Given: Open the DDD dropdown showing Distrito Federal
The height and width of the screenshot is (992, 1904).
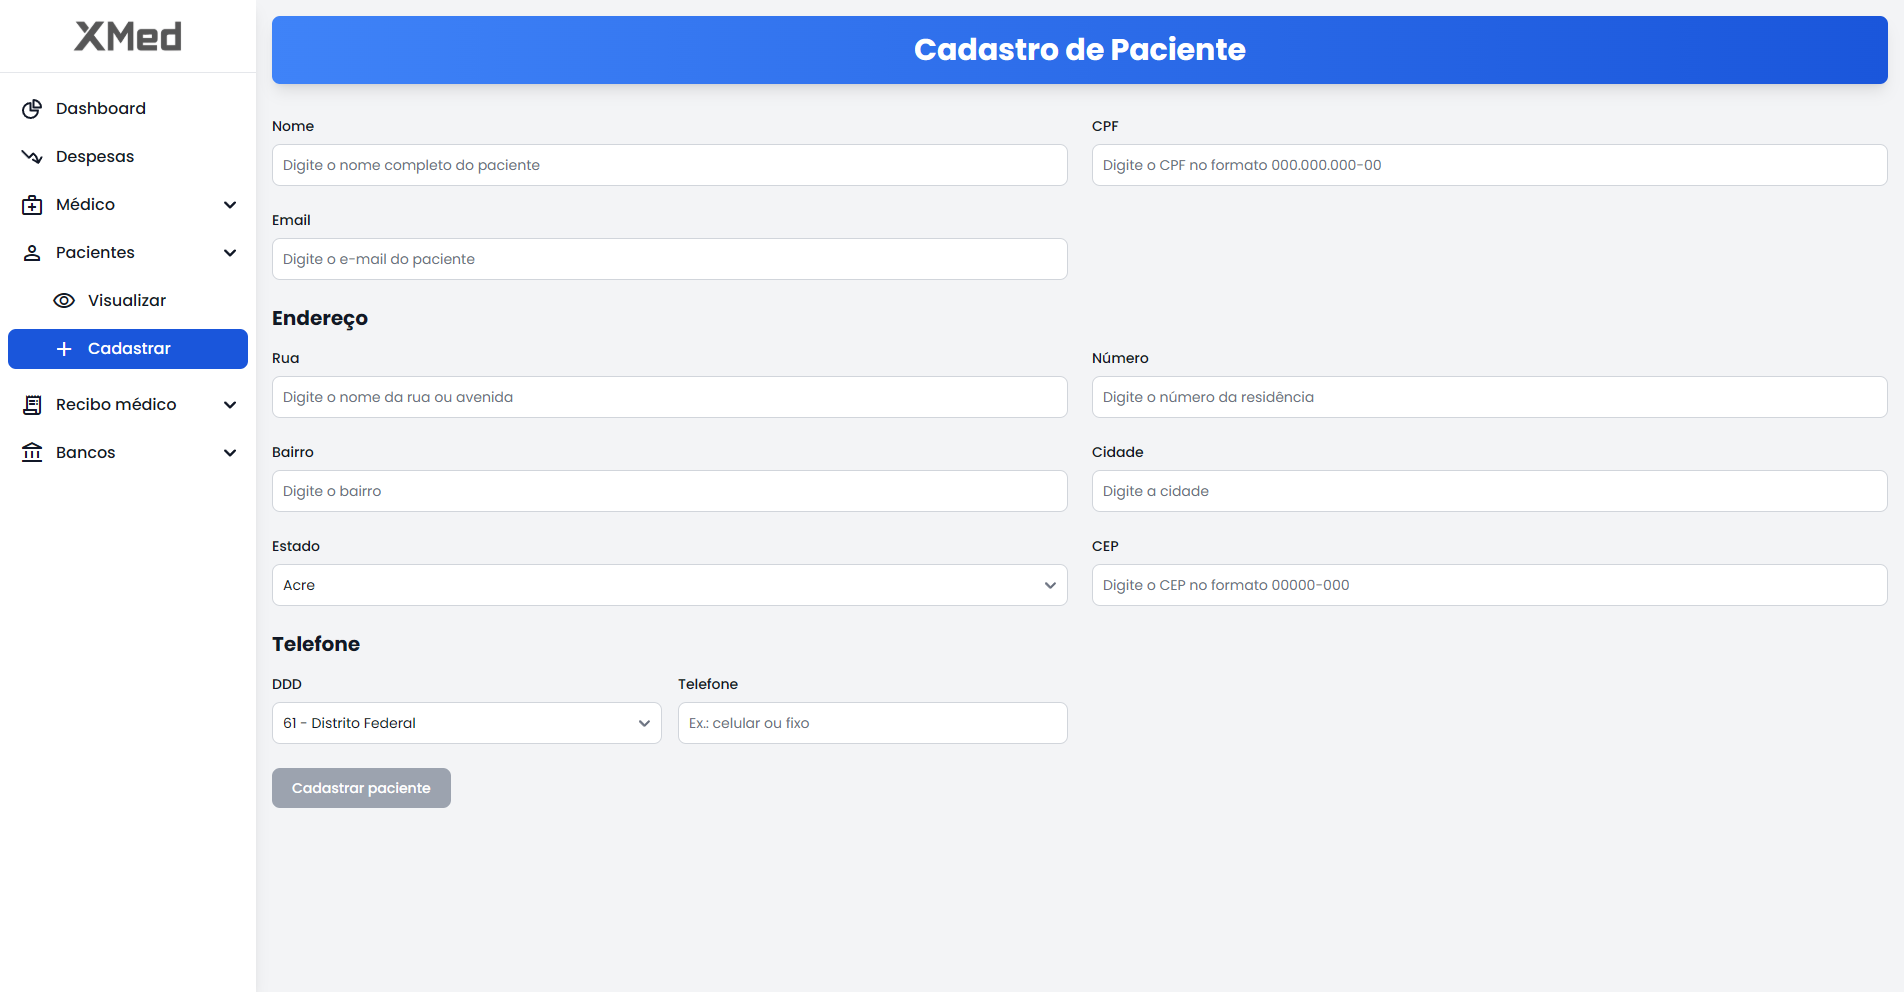Looking at the screenshot, I should pyautogui.click(x=466, y=723).
